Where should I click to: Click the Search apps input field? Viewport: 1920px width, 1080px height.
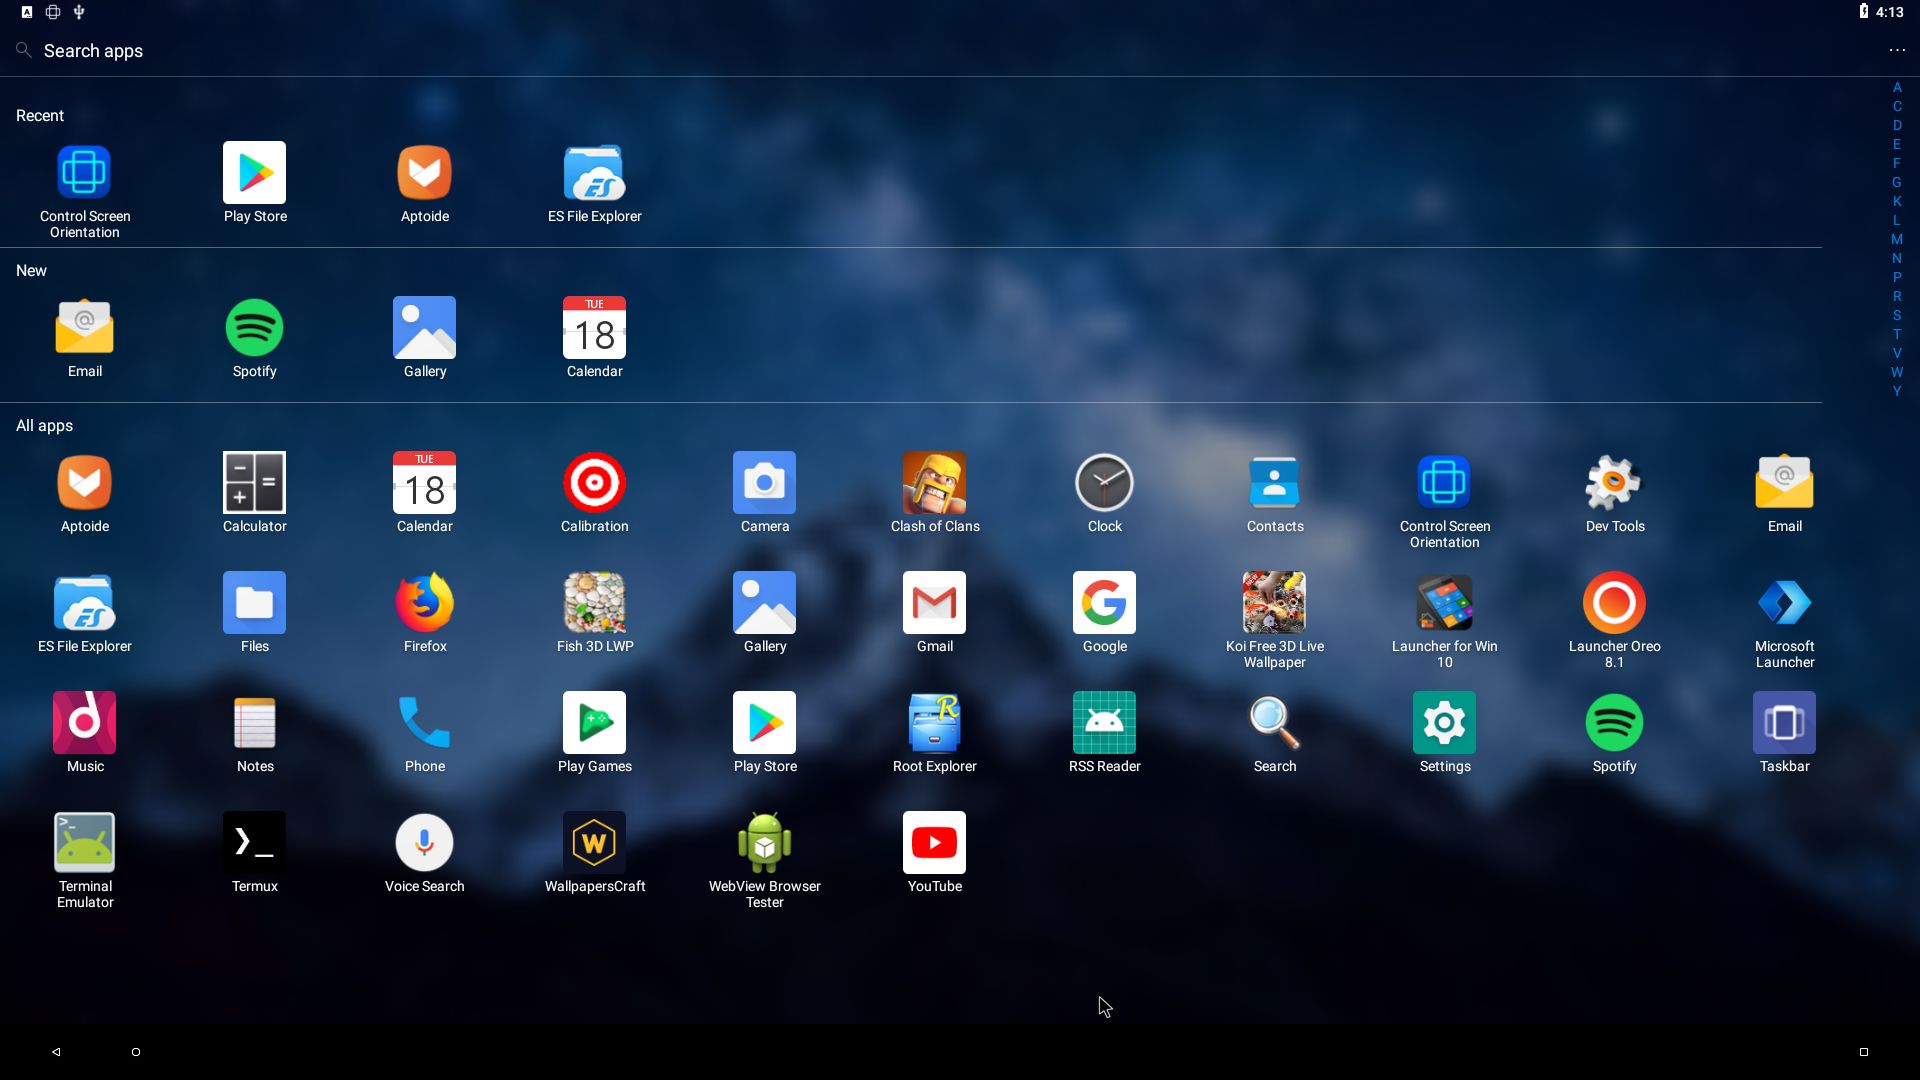[92, 50]
